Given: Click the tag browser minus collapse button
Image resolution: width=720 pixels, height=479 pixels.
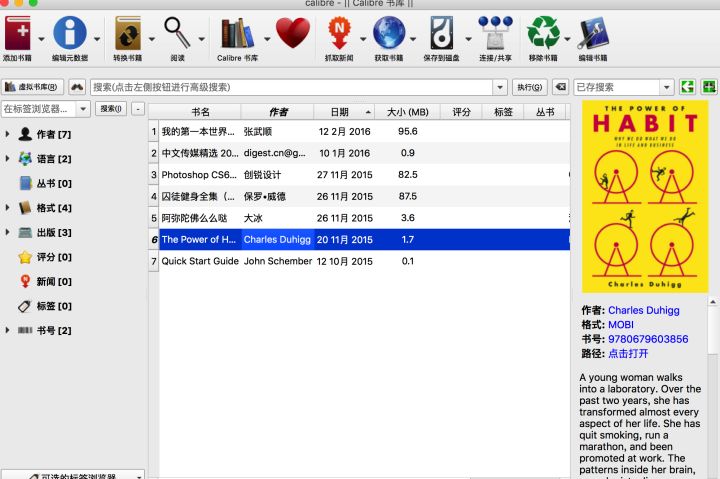Looking at the screenshot, I should 138,109.
